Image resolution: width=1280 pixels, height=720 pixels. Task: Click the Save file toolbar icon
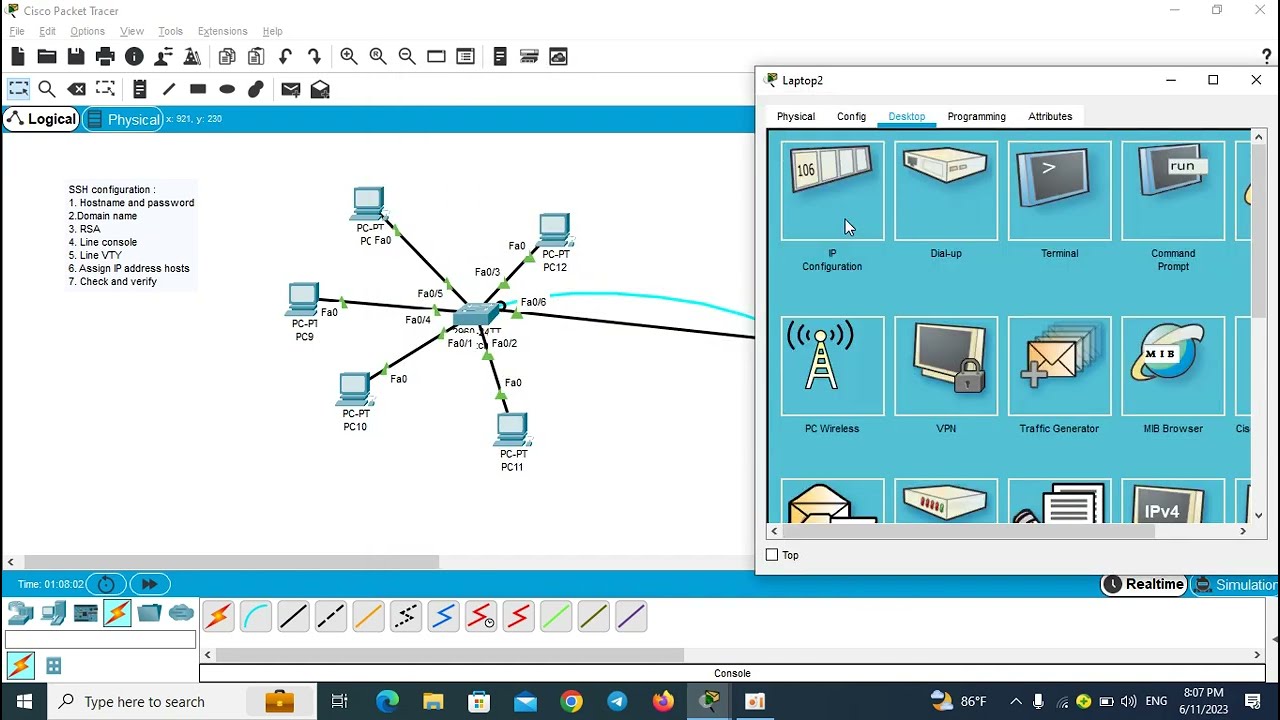click(76, 57)
